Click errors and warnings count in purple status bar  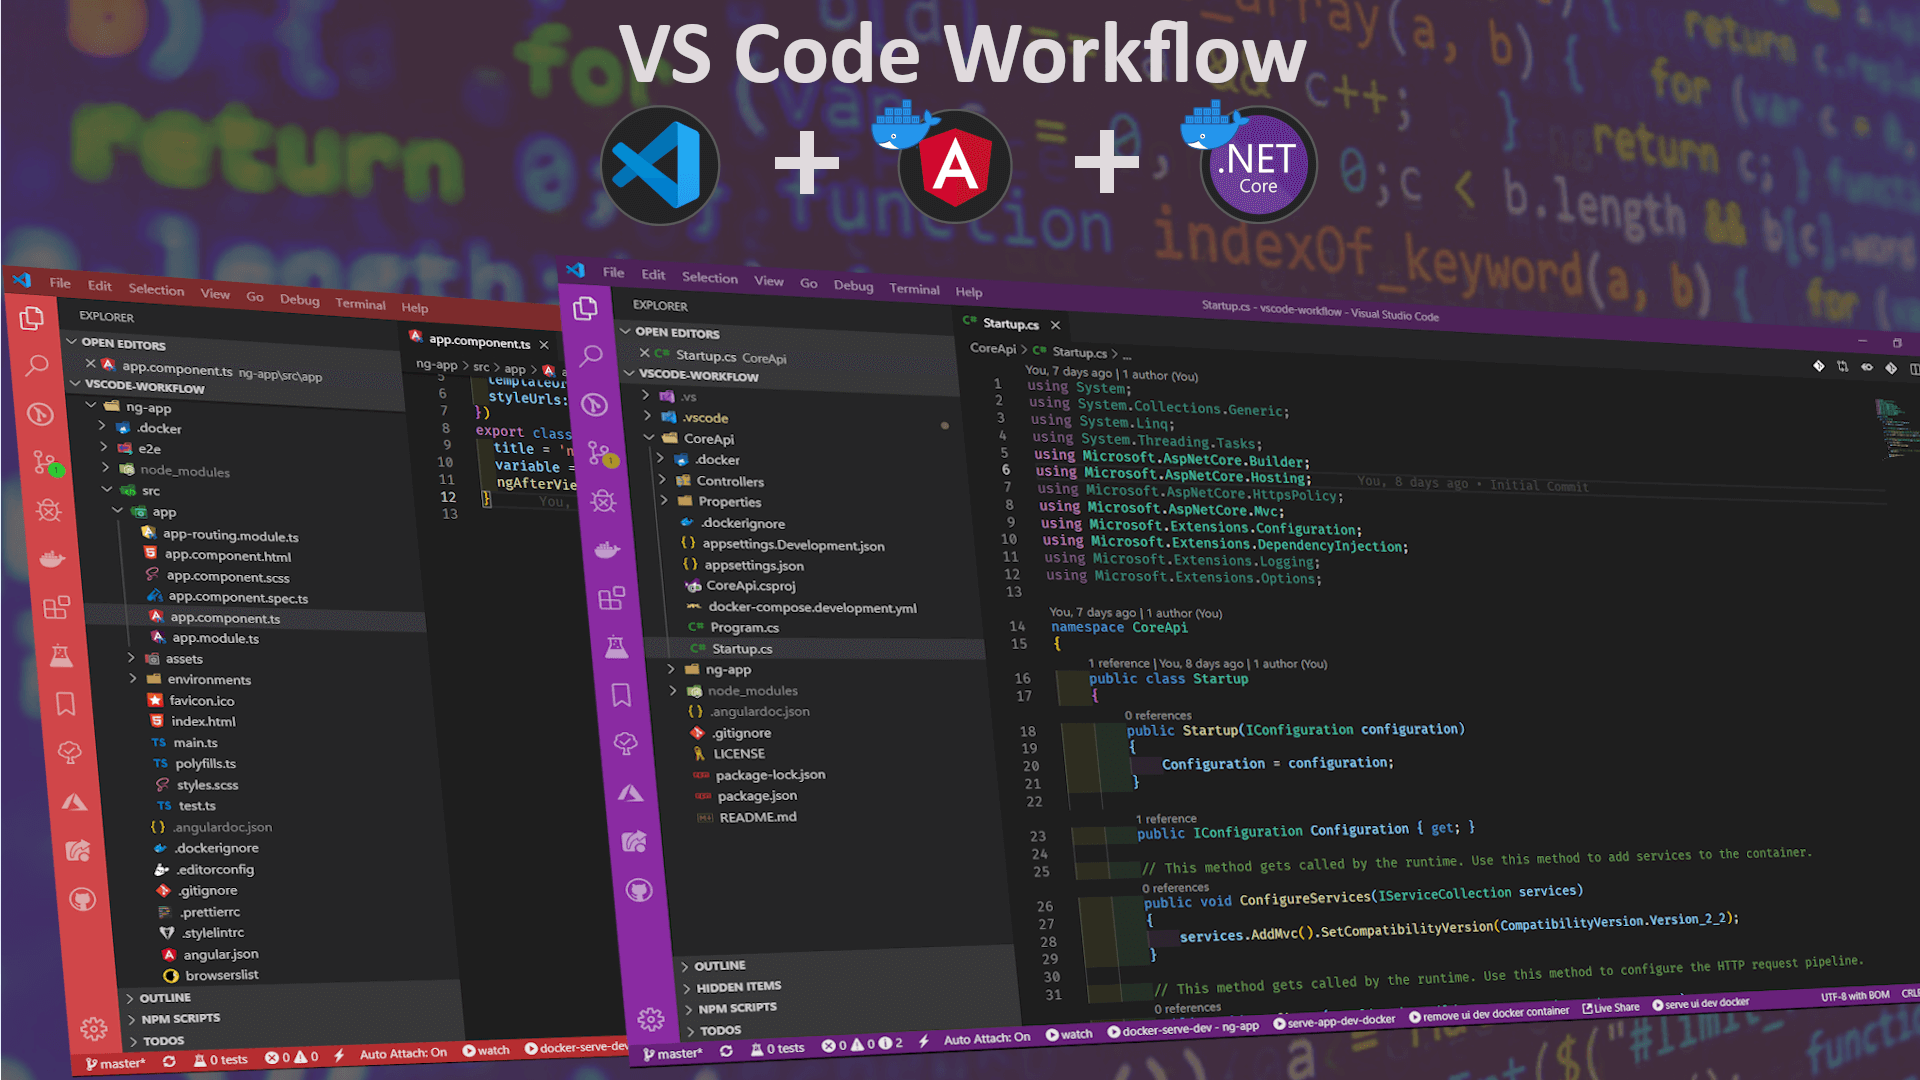click(862, 1045)
